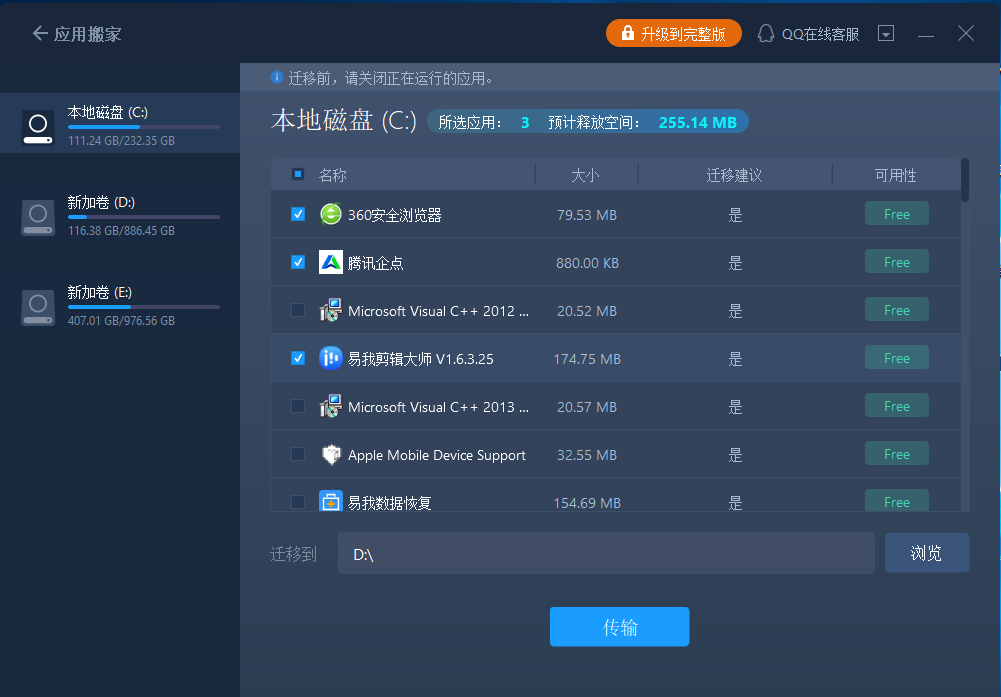
Task: Click the app list vertical scrollbar
Action: (x=965, y=181)
